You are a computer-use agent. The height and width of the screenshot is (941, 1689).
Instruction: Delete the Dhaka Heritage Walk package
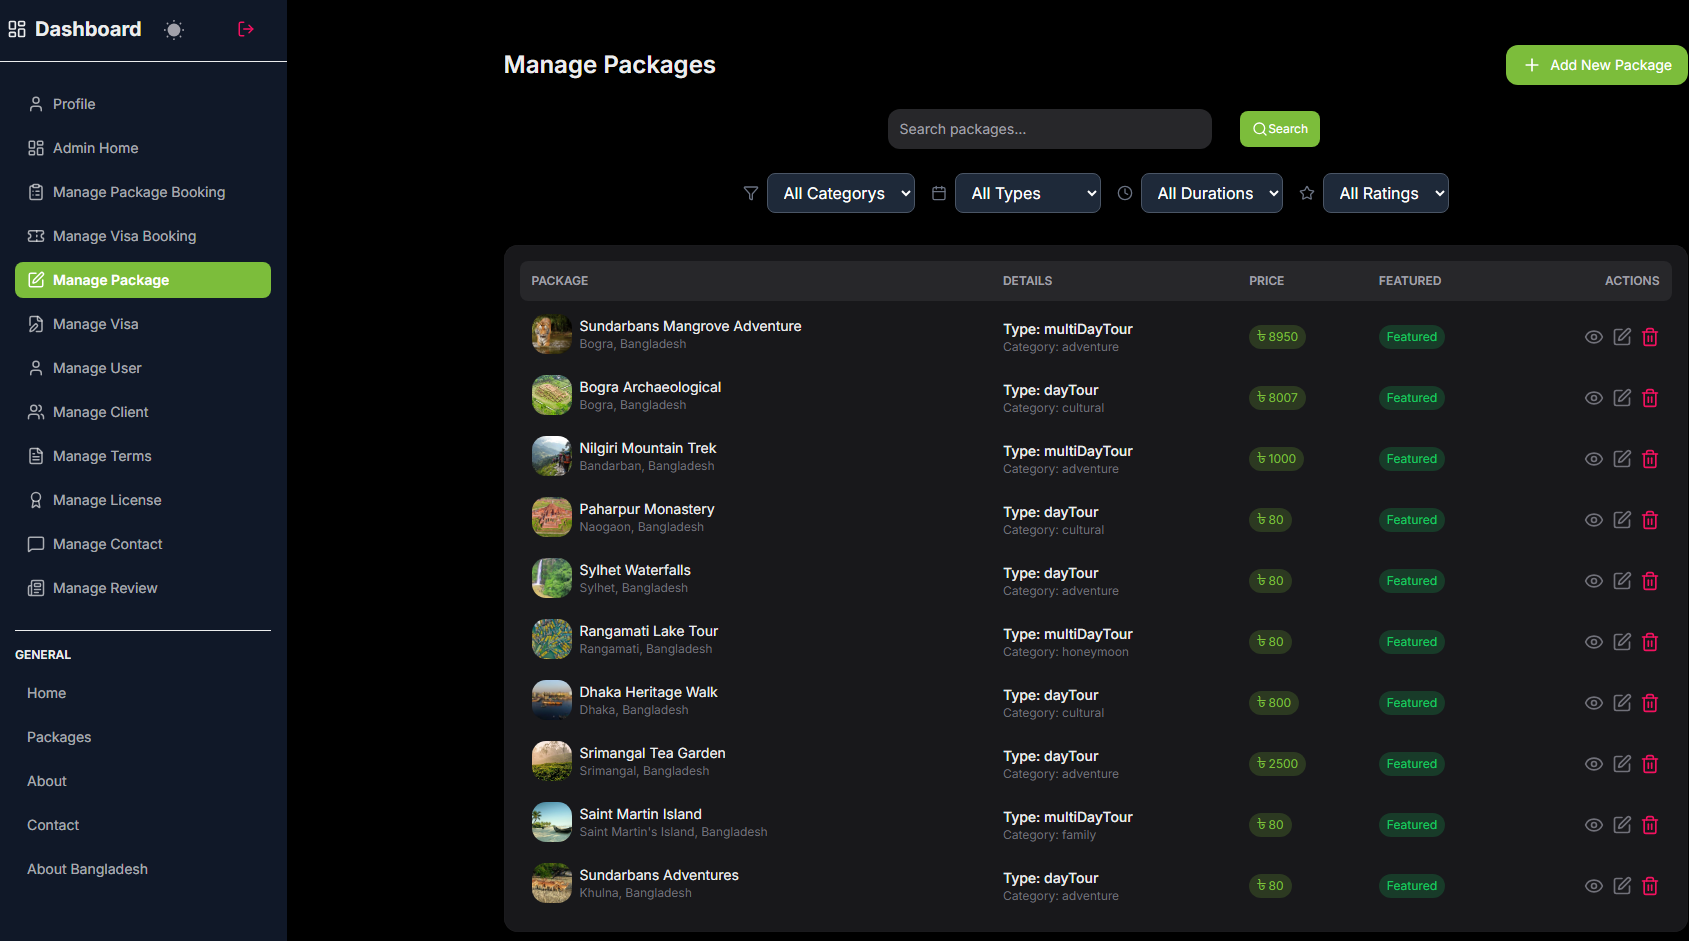1650,703
